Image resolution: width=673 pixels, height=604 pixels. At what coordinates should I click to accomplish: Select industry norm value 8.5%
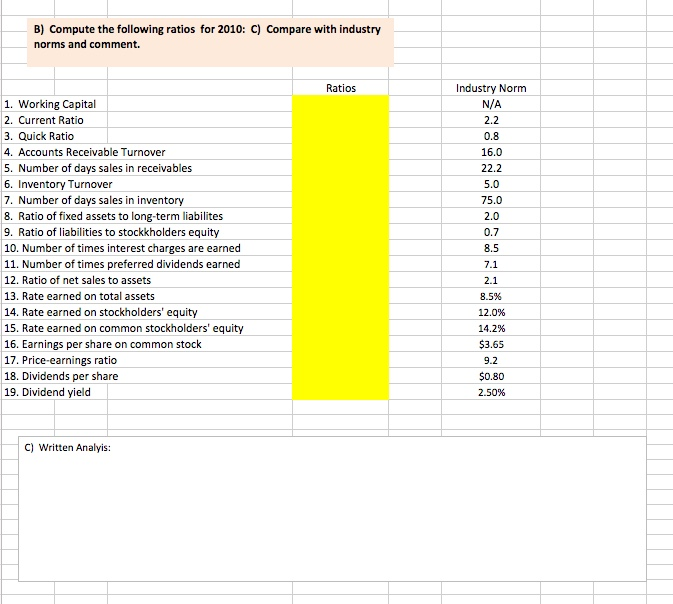coord(491,296)
